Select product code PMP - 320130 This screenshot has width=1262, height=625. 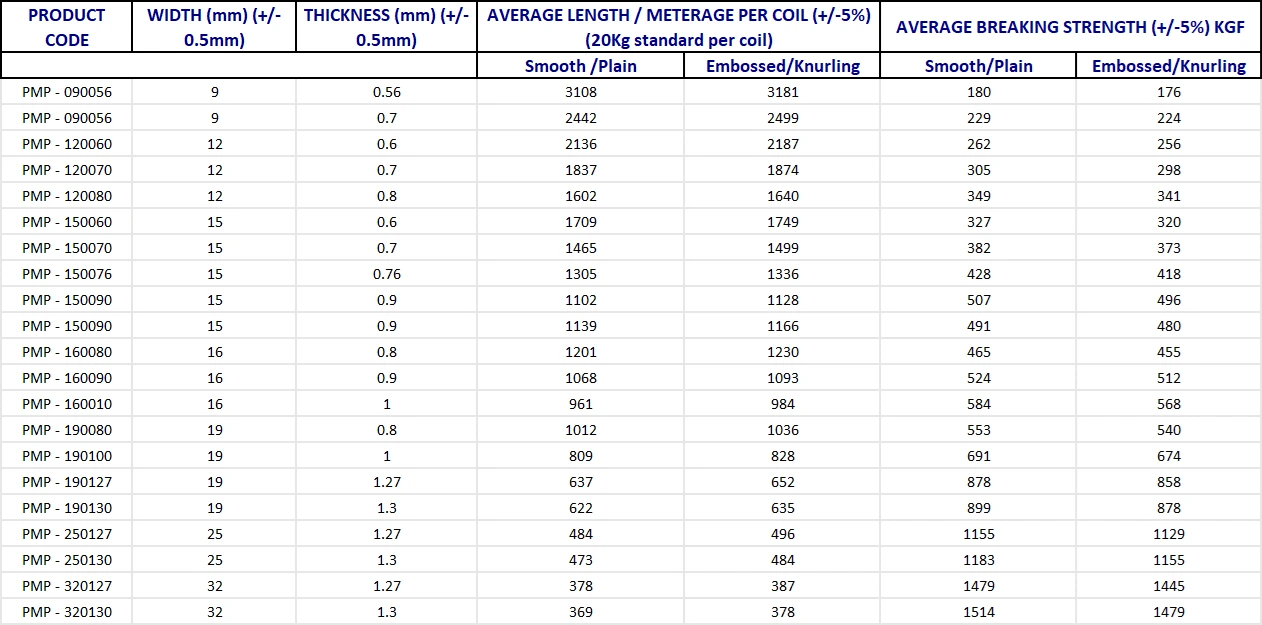67,612
